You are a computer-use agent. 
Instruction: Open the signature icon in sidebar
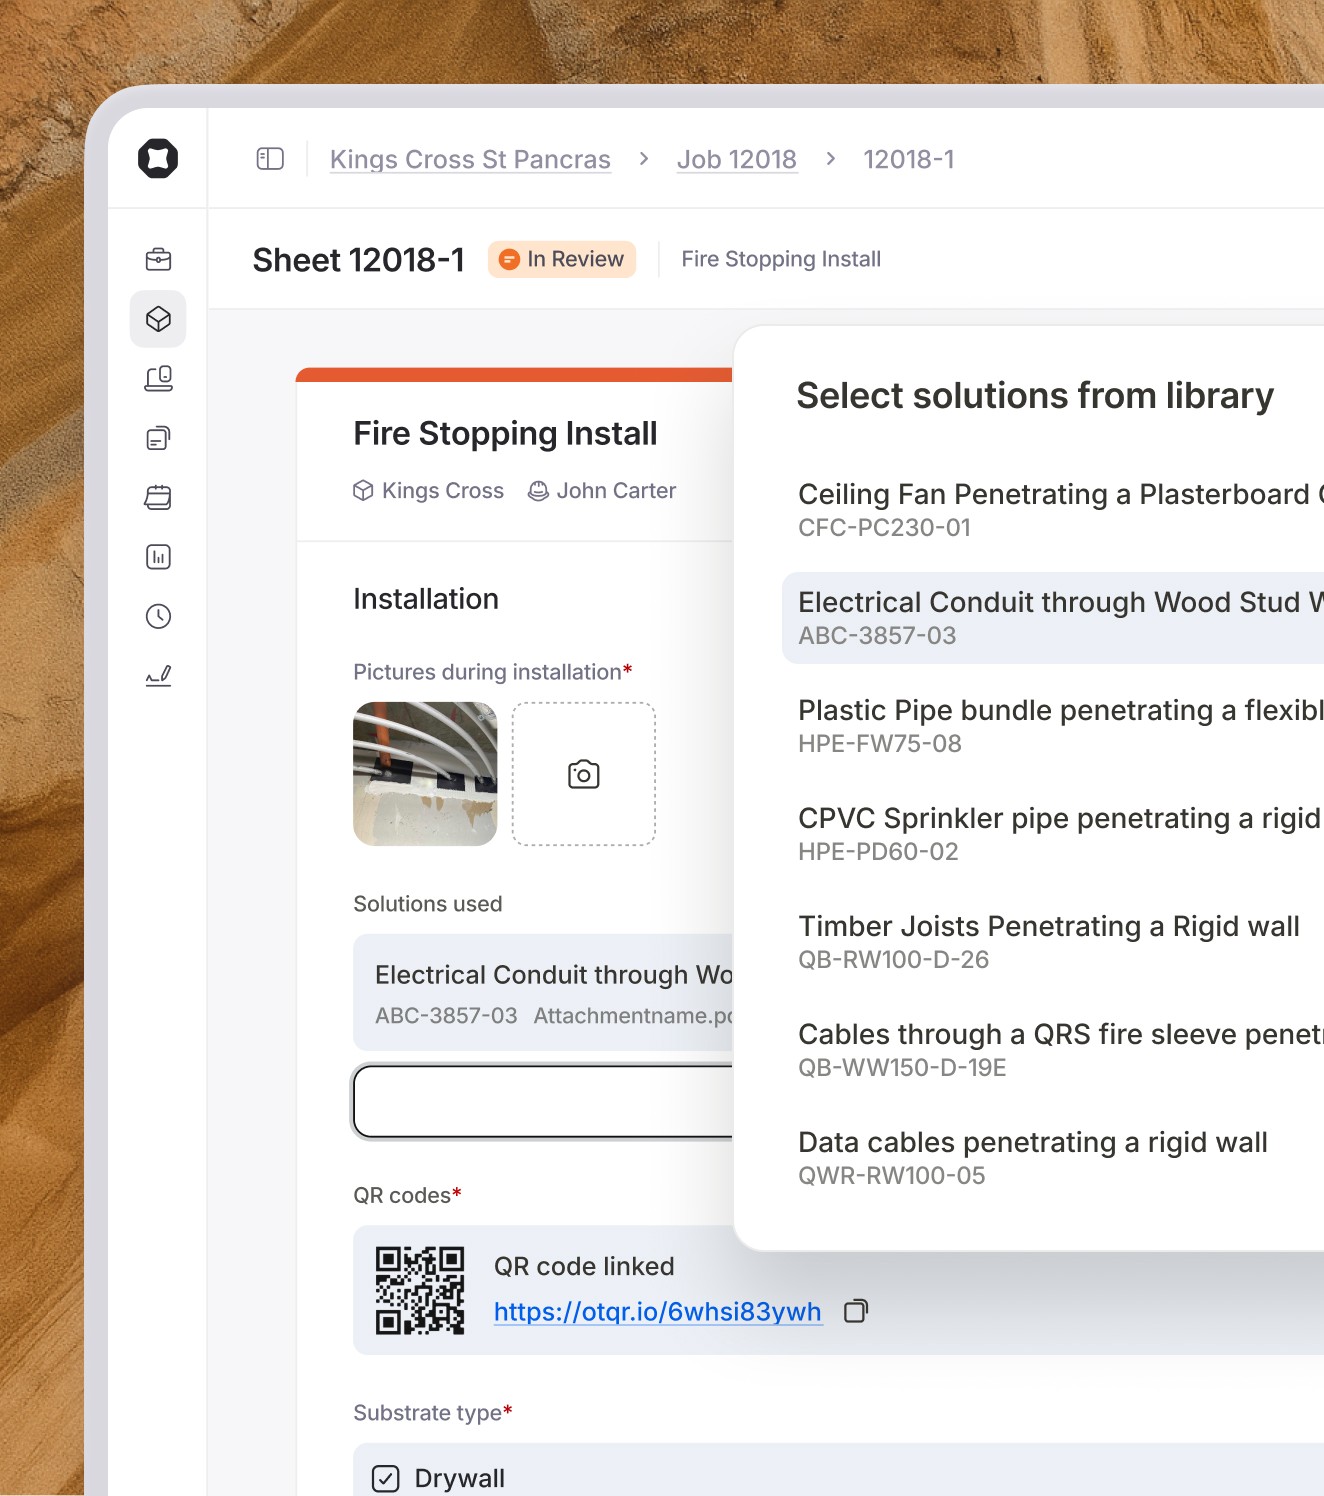(x=158, y=676)
